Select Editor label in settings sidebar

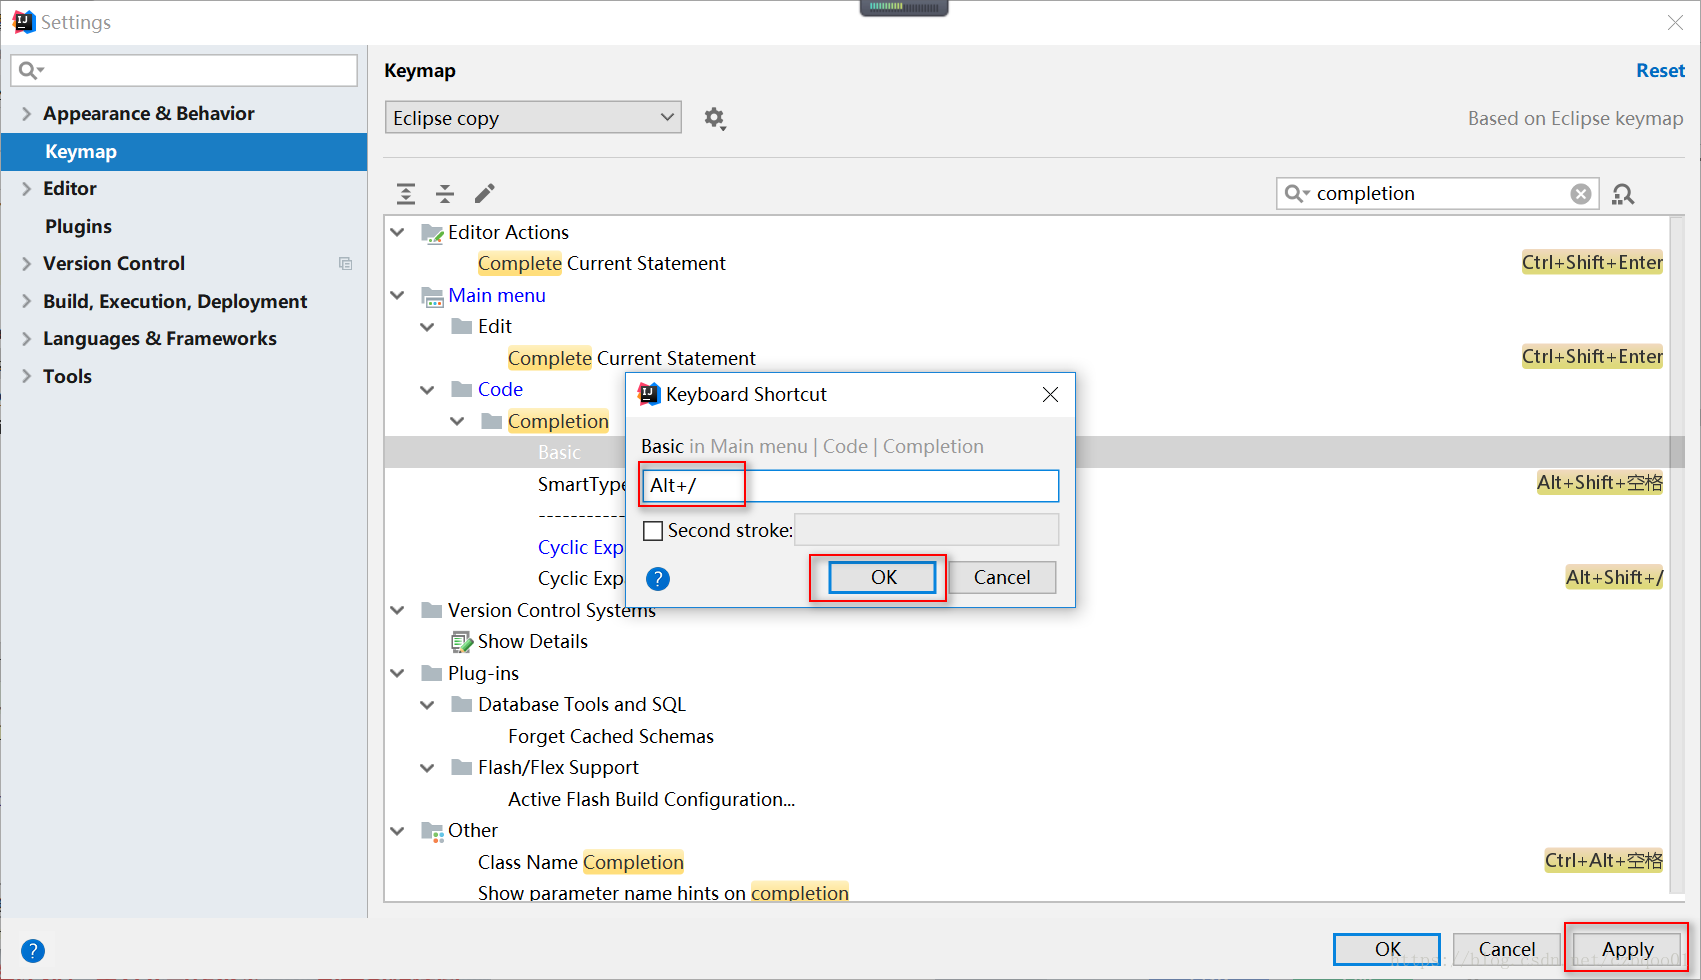pos(70,189)
